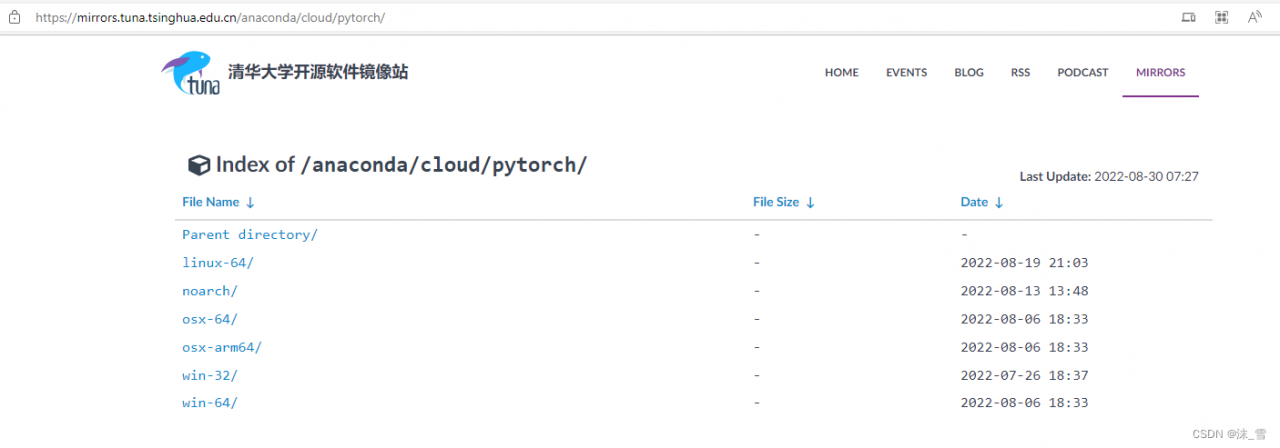Click the box icon beside Index heading
This screenshot has width=1280, height=448.
(199, 165)
